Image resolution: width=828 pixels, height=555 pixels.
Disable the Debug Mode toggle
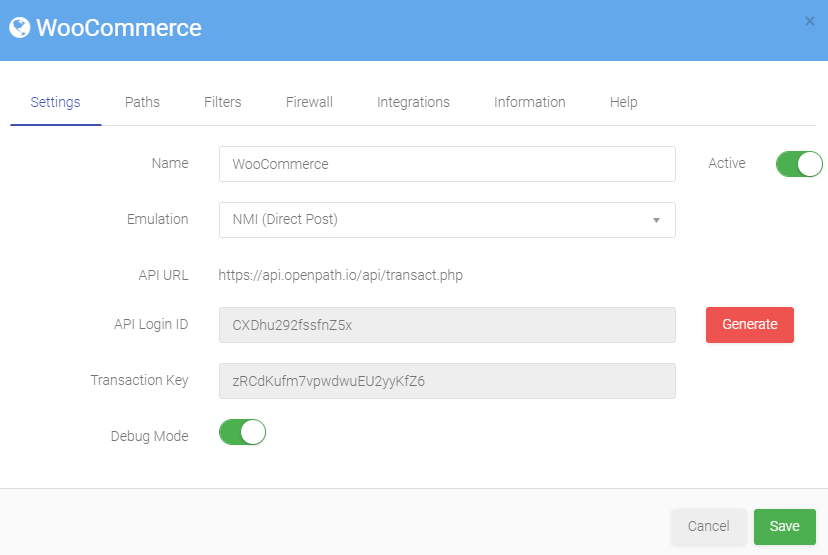242,432
